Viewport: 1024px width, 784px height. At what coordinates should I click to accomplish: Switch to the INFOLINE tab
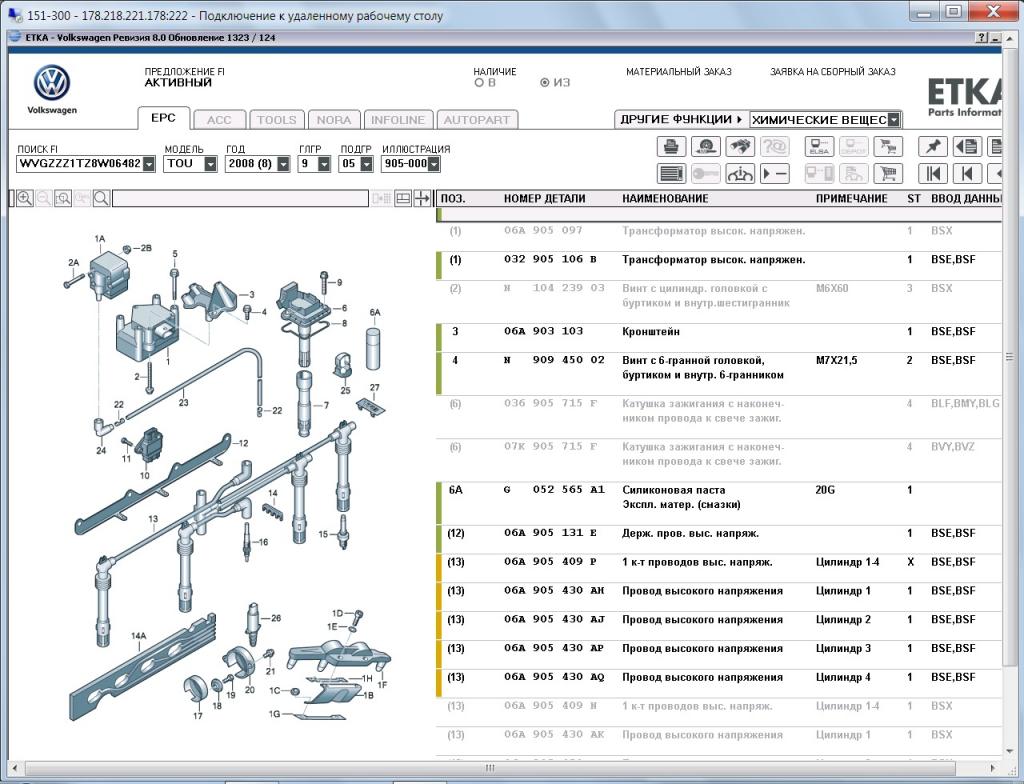(x=398, y=120)
